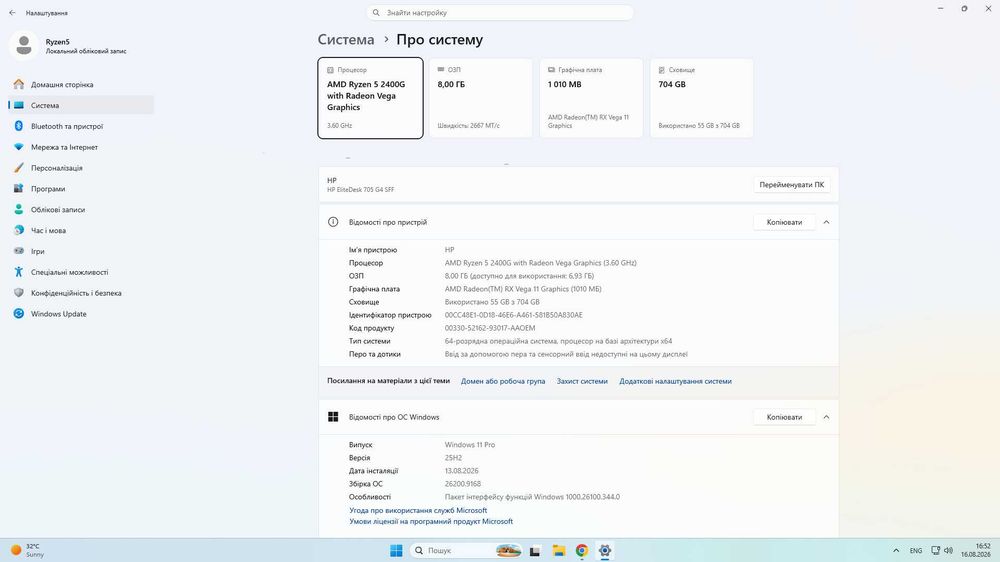This screenshot has height=562, width=1000.
Task: Click the install date 13.08.2026
Action: coord(461,471)
